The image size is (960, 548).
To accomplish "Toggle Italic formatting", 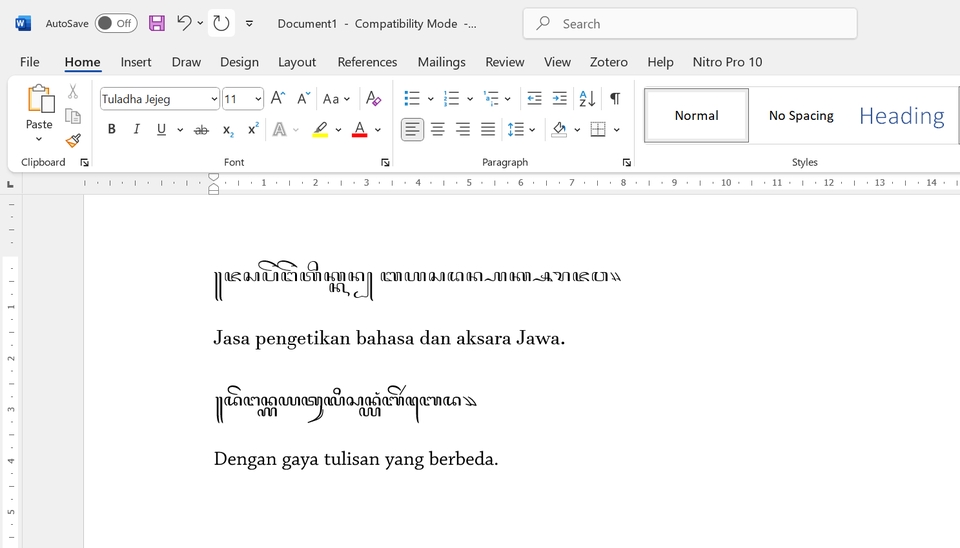I will click(x=136, y=129).
